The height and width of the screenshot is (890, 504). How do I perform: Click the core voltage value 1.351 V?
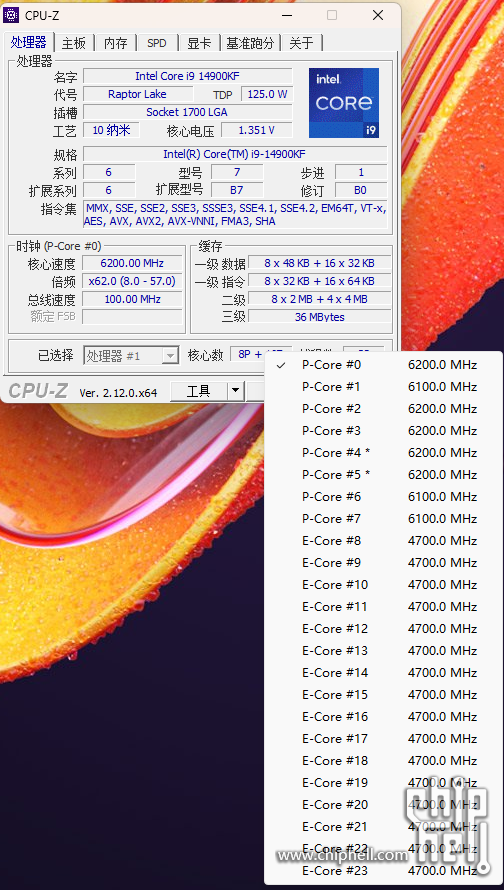coord(257,131)
